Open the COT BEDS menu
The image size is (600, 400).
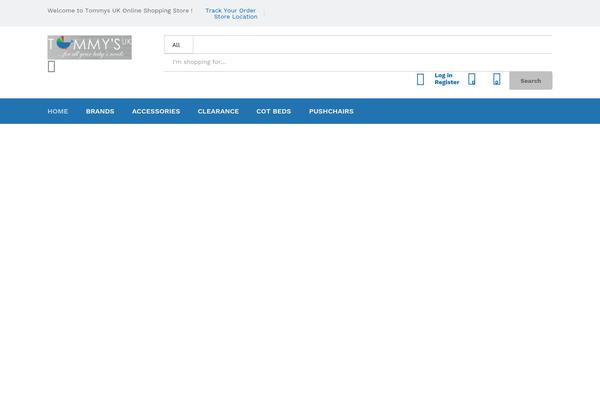[274, 111]
